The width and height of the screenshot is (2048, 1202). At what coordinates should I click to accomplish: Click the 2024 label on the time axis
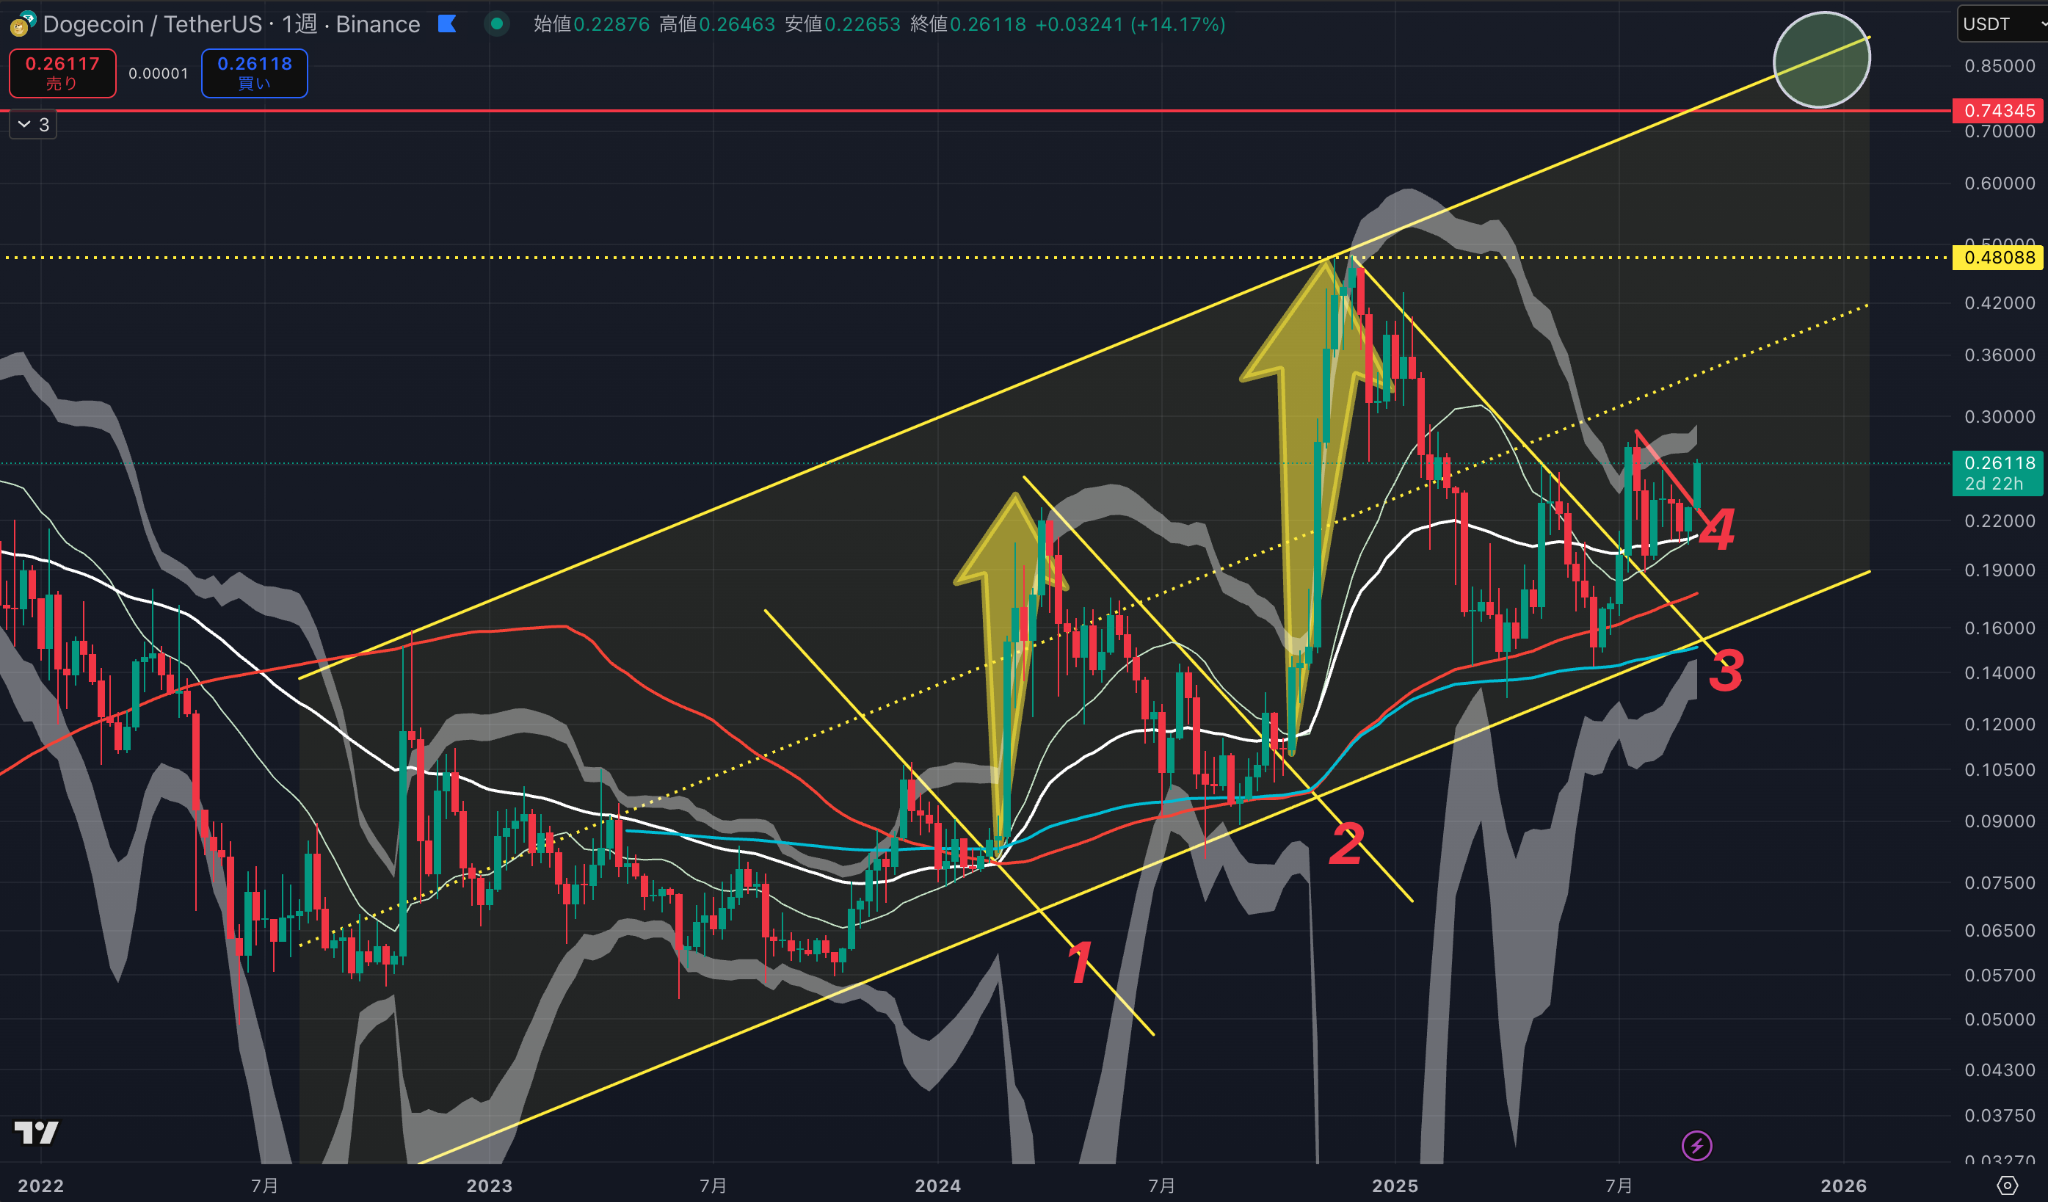click(x=937, y=1185)
